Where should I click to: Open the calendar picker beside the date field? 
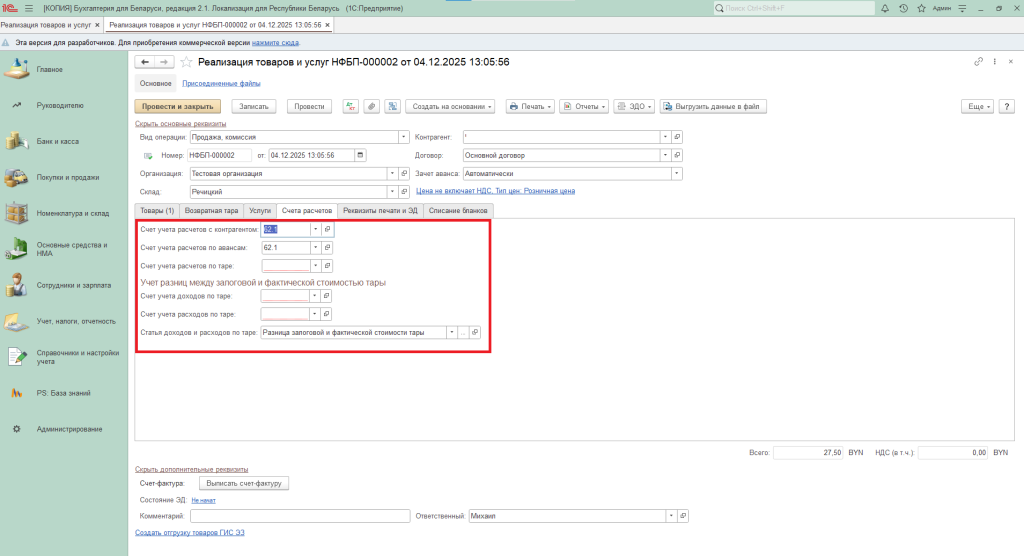(361, 155)
